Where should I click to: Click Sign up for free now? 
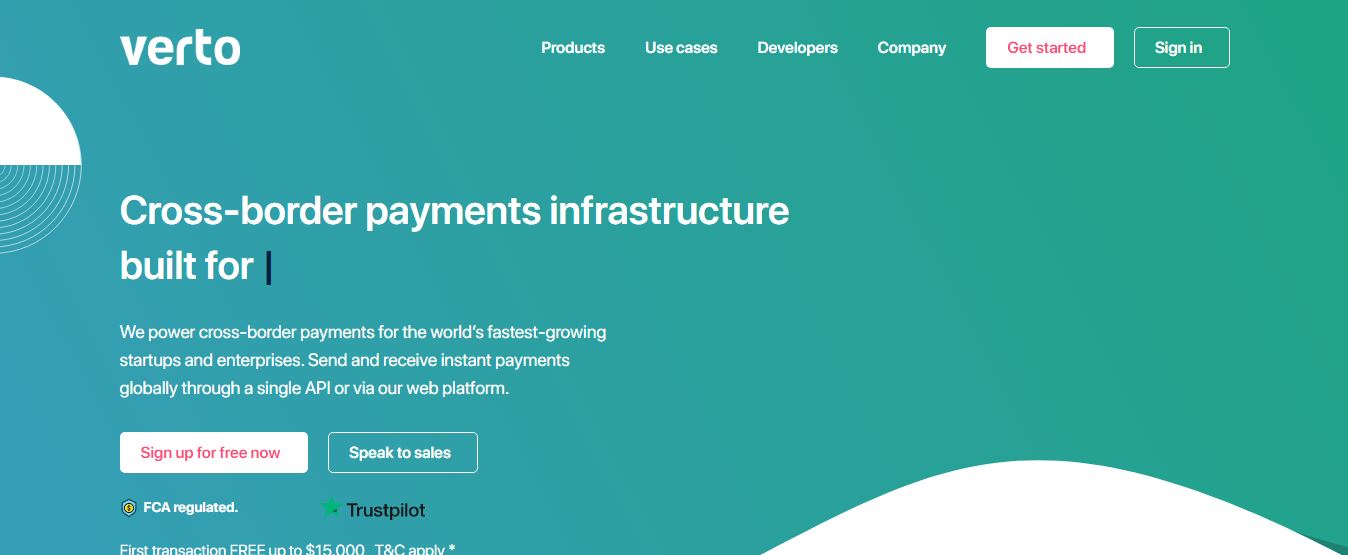[213, 452]
